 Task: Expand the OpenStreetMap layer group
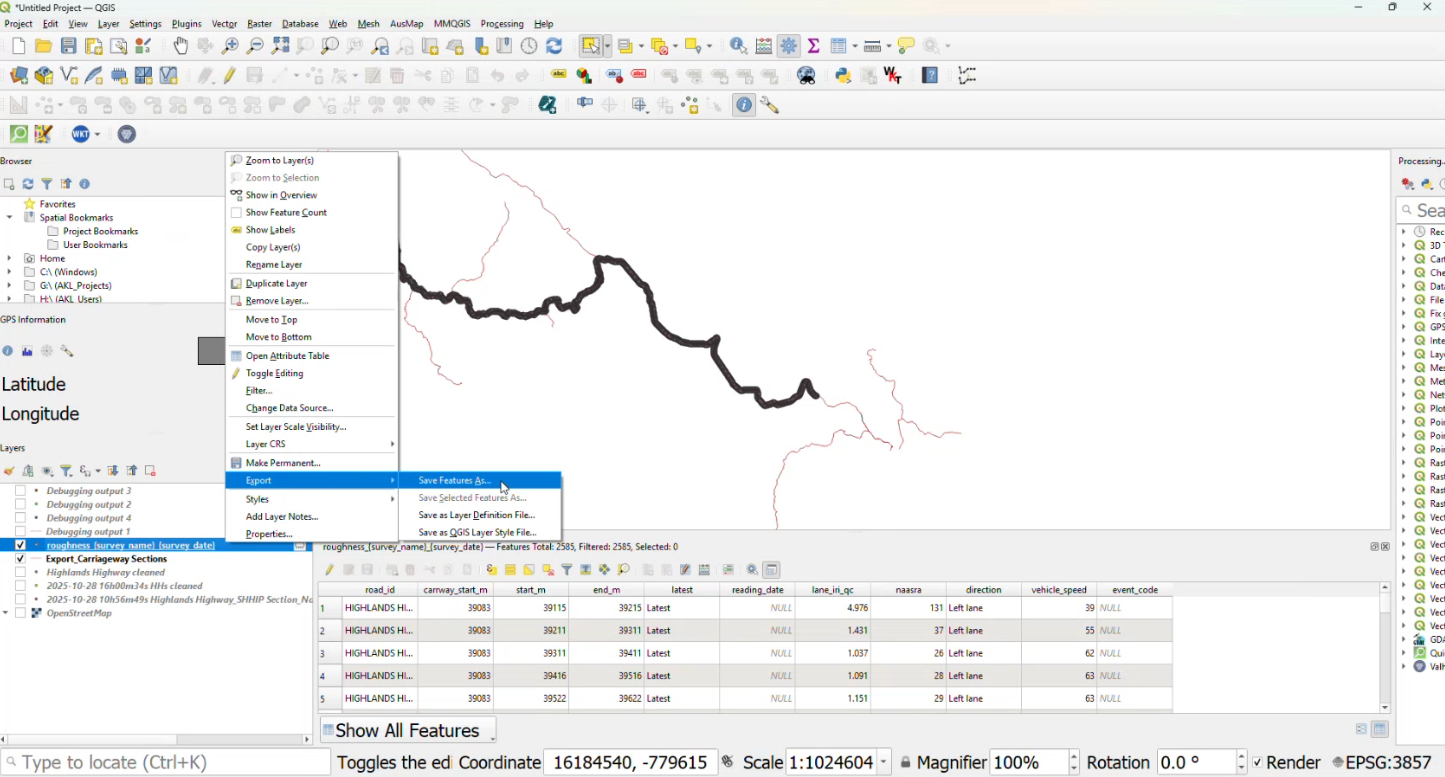click(6, 613)
